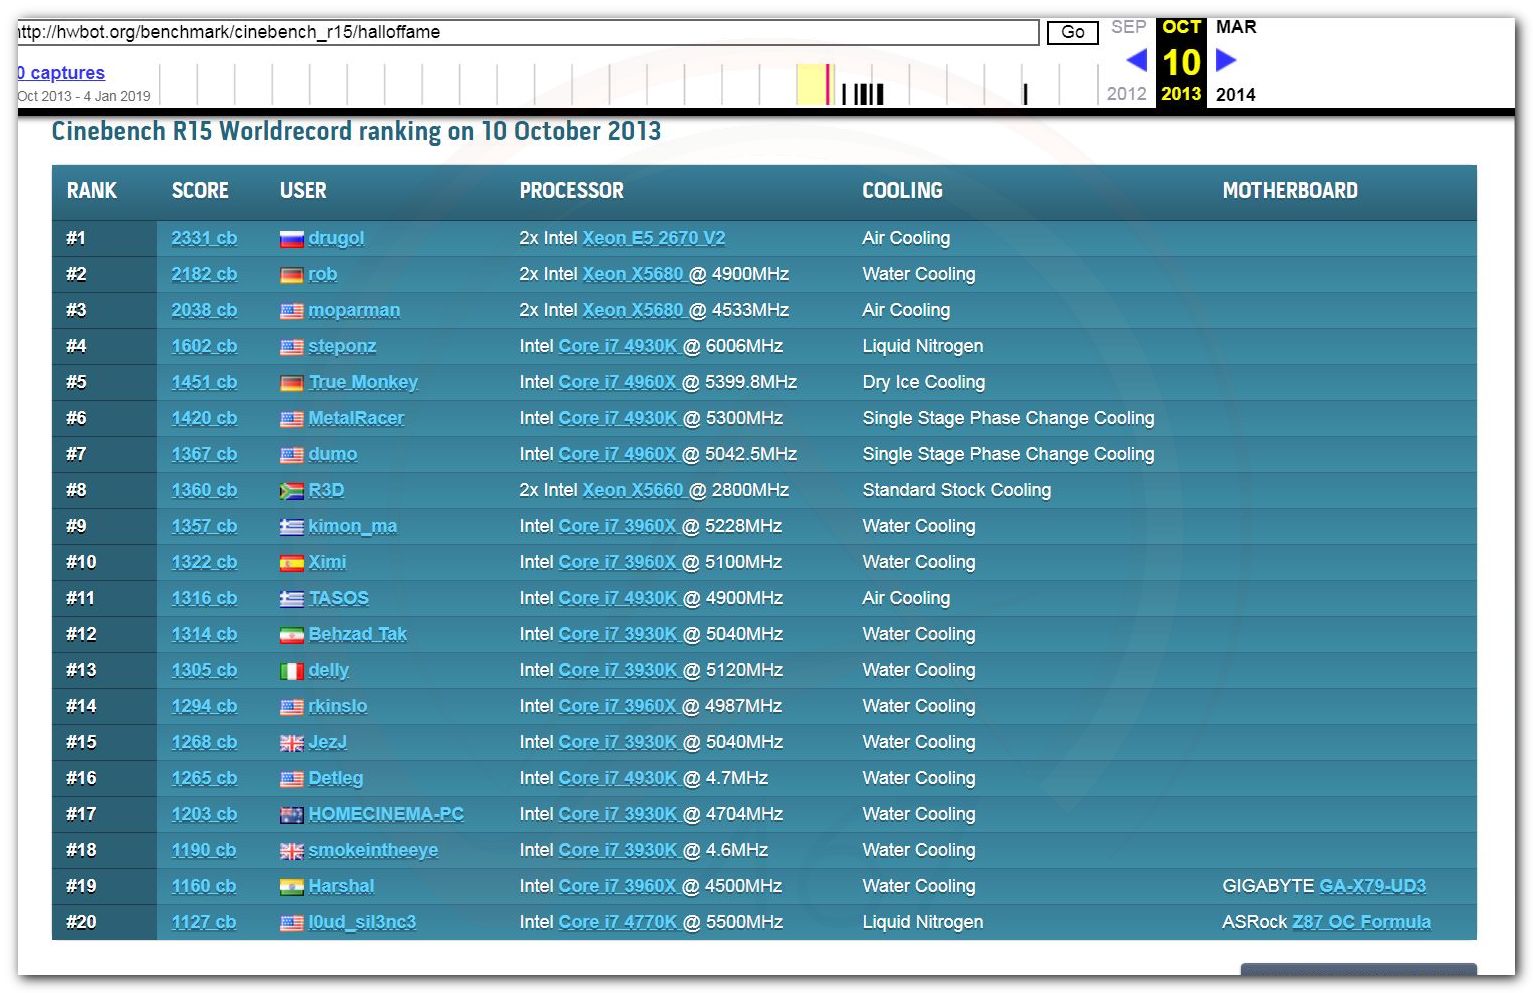Go to the next capture with the right arrow
Viewport: 1533px width, 993px height.
pos(1226,61)
